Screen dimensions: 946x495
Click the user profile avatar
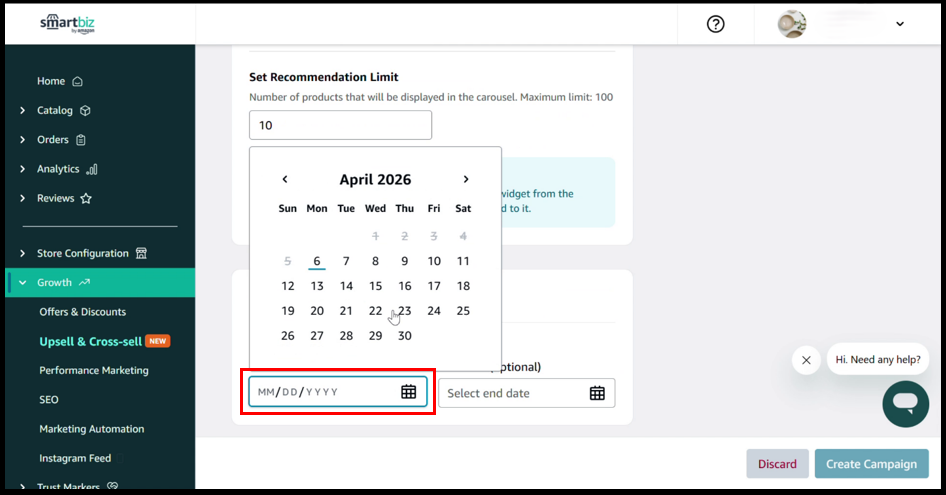(792, 24)
